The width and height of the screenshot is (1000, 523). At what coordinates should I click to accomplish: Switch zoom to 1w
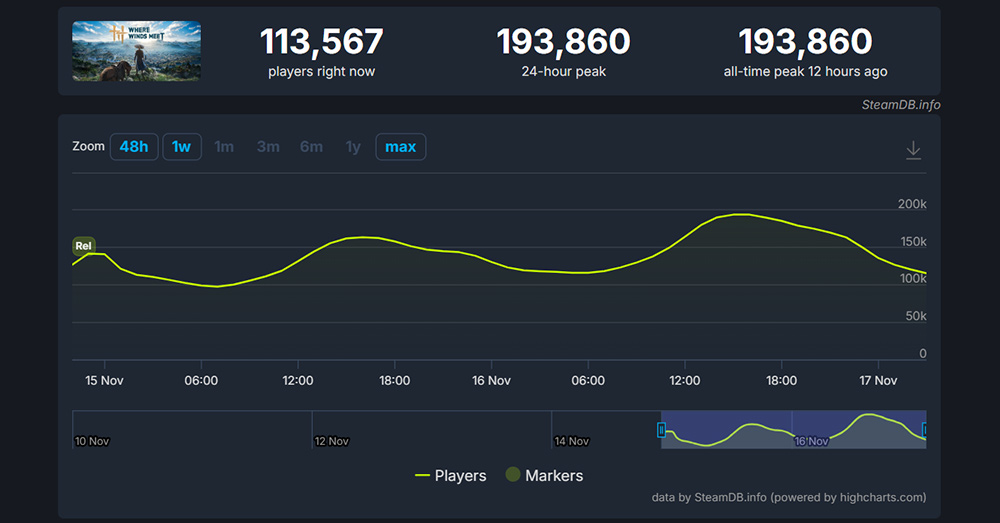coord(181,147)
